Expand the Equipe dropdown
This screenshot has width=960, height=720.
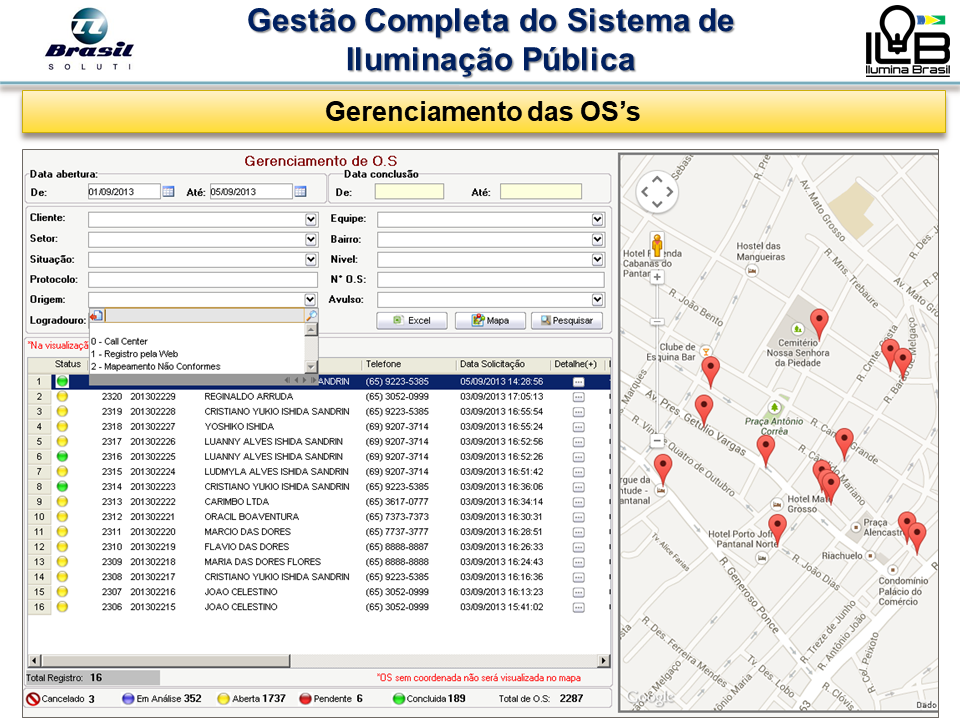tap(598, 219)
